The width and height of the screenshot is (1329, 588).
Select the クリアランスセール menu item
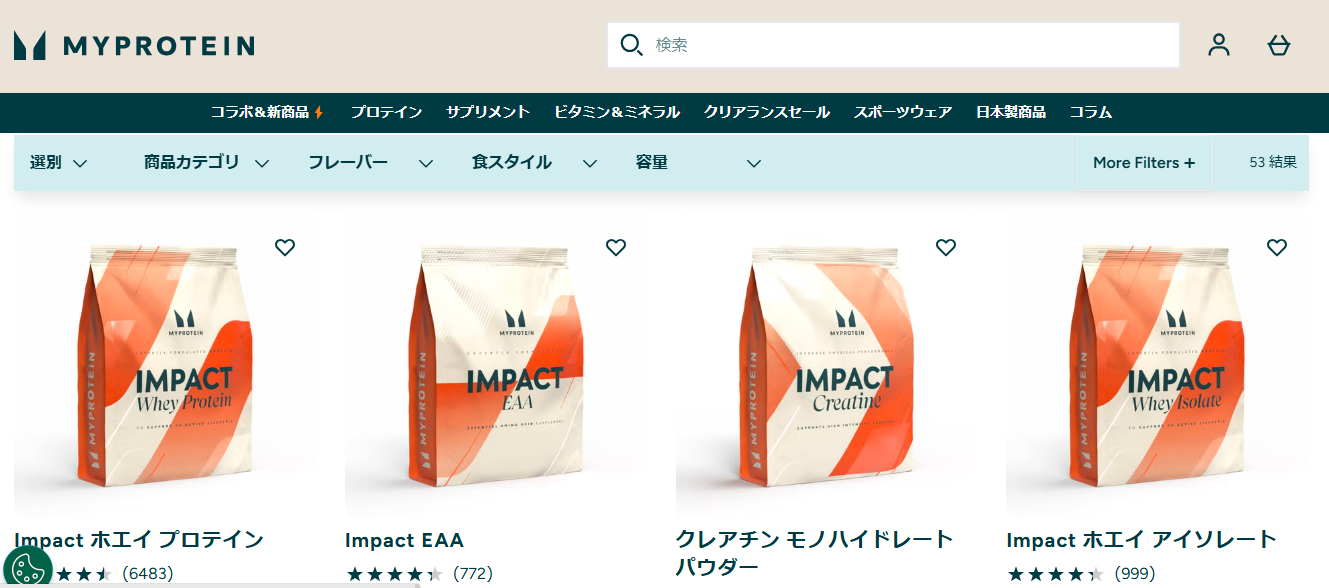(767, 112)
